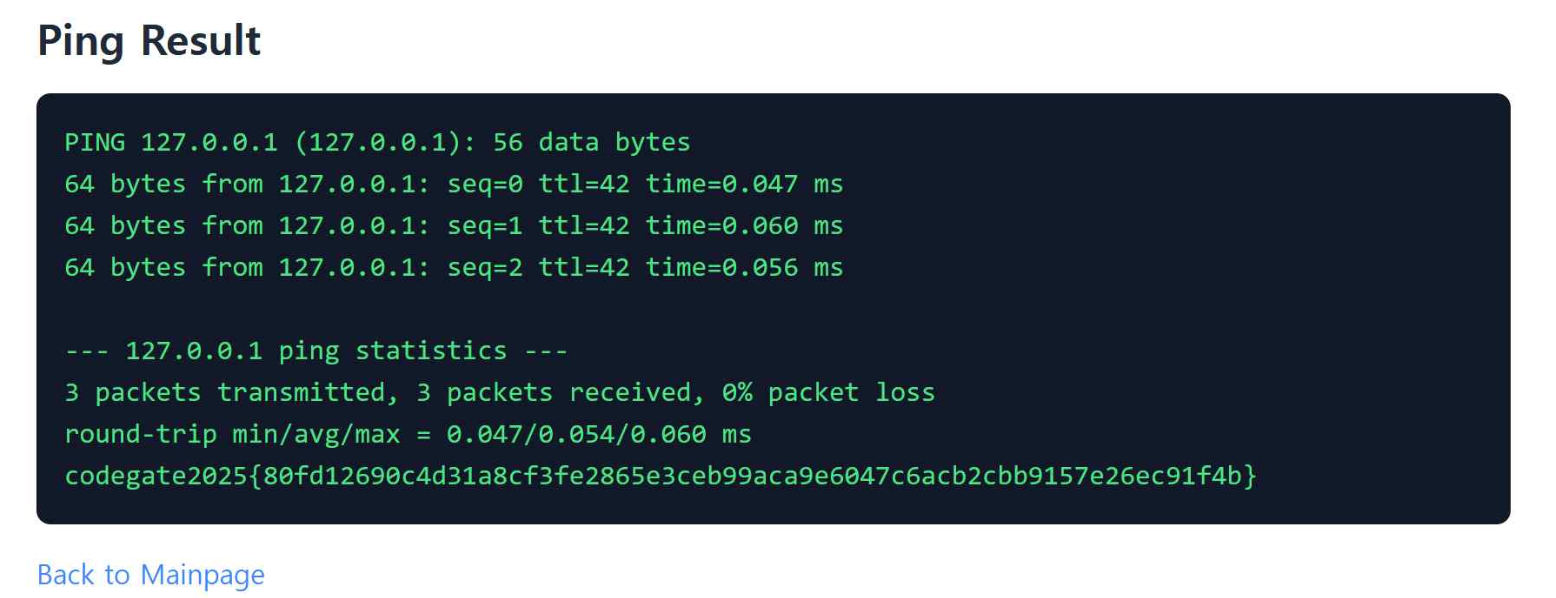This screenshot has height=598, width=1556.
Task: Click the 0.047/0.054/0.060 ms values
Action: click(599, 435)
